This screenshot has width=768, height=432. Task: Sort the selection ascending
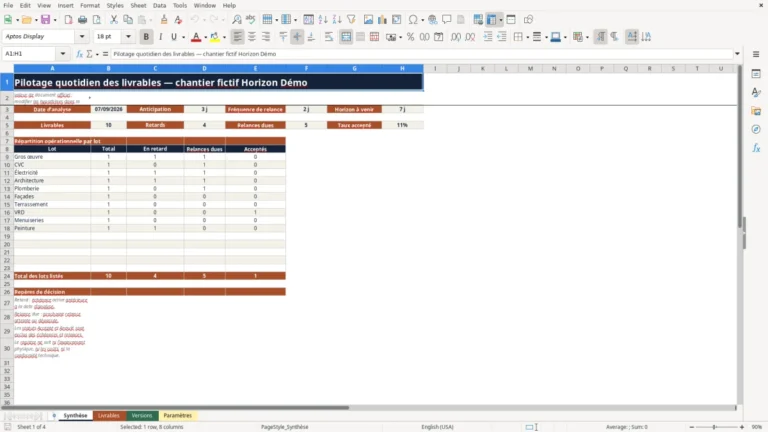coord(323,20)
